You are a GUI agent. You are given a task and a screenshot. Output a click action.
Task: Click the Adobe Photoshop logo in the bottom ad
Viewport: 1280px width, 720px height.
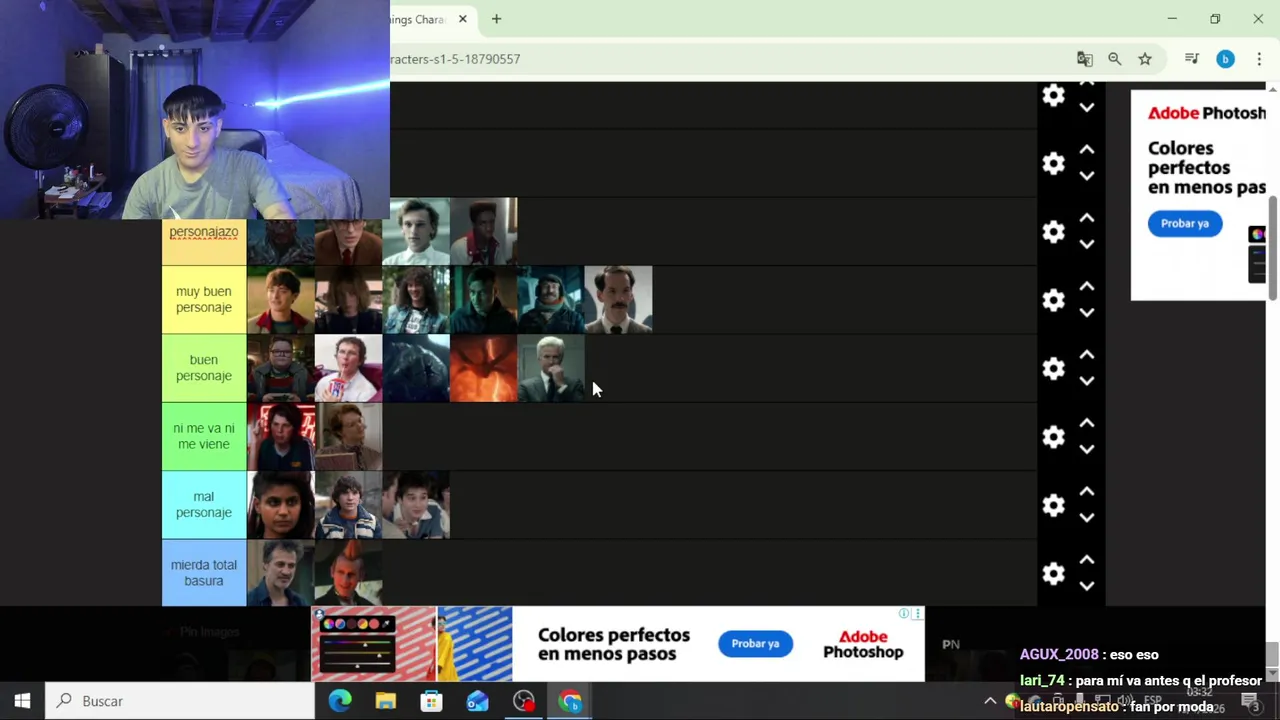863,644
